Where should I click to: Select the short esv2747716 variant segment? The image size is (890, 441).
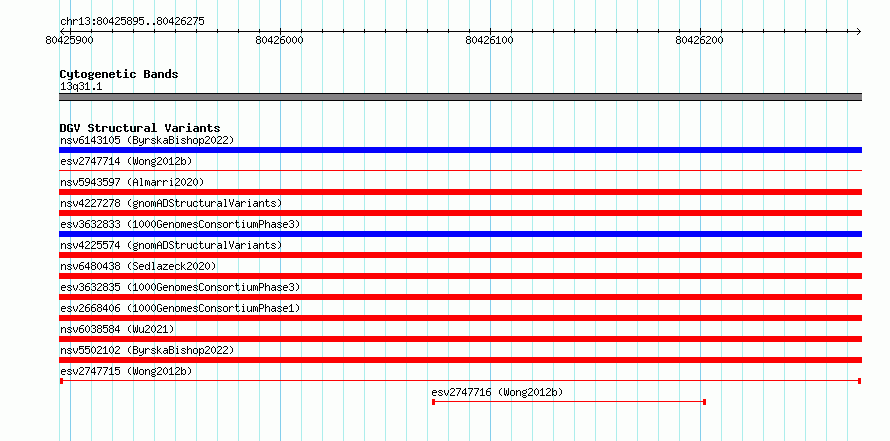(x=569, y=402)
